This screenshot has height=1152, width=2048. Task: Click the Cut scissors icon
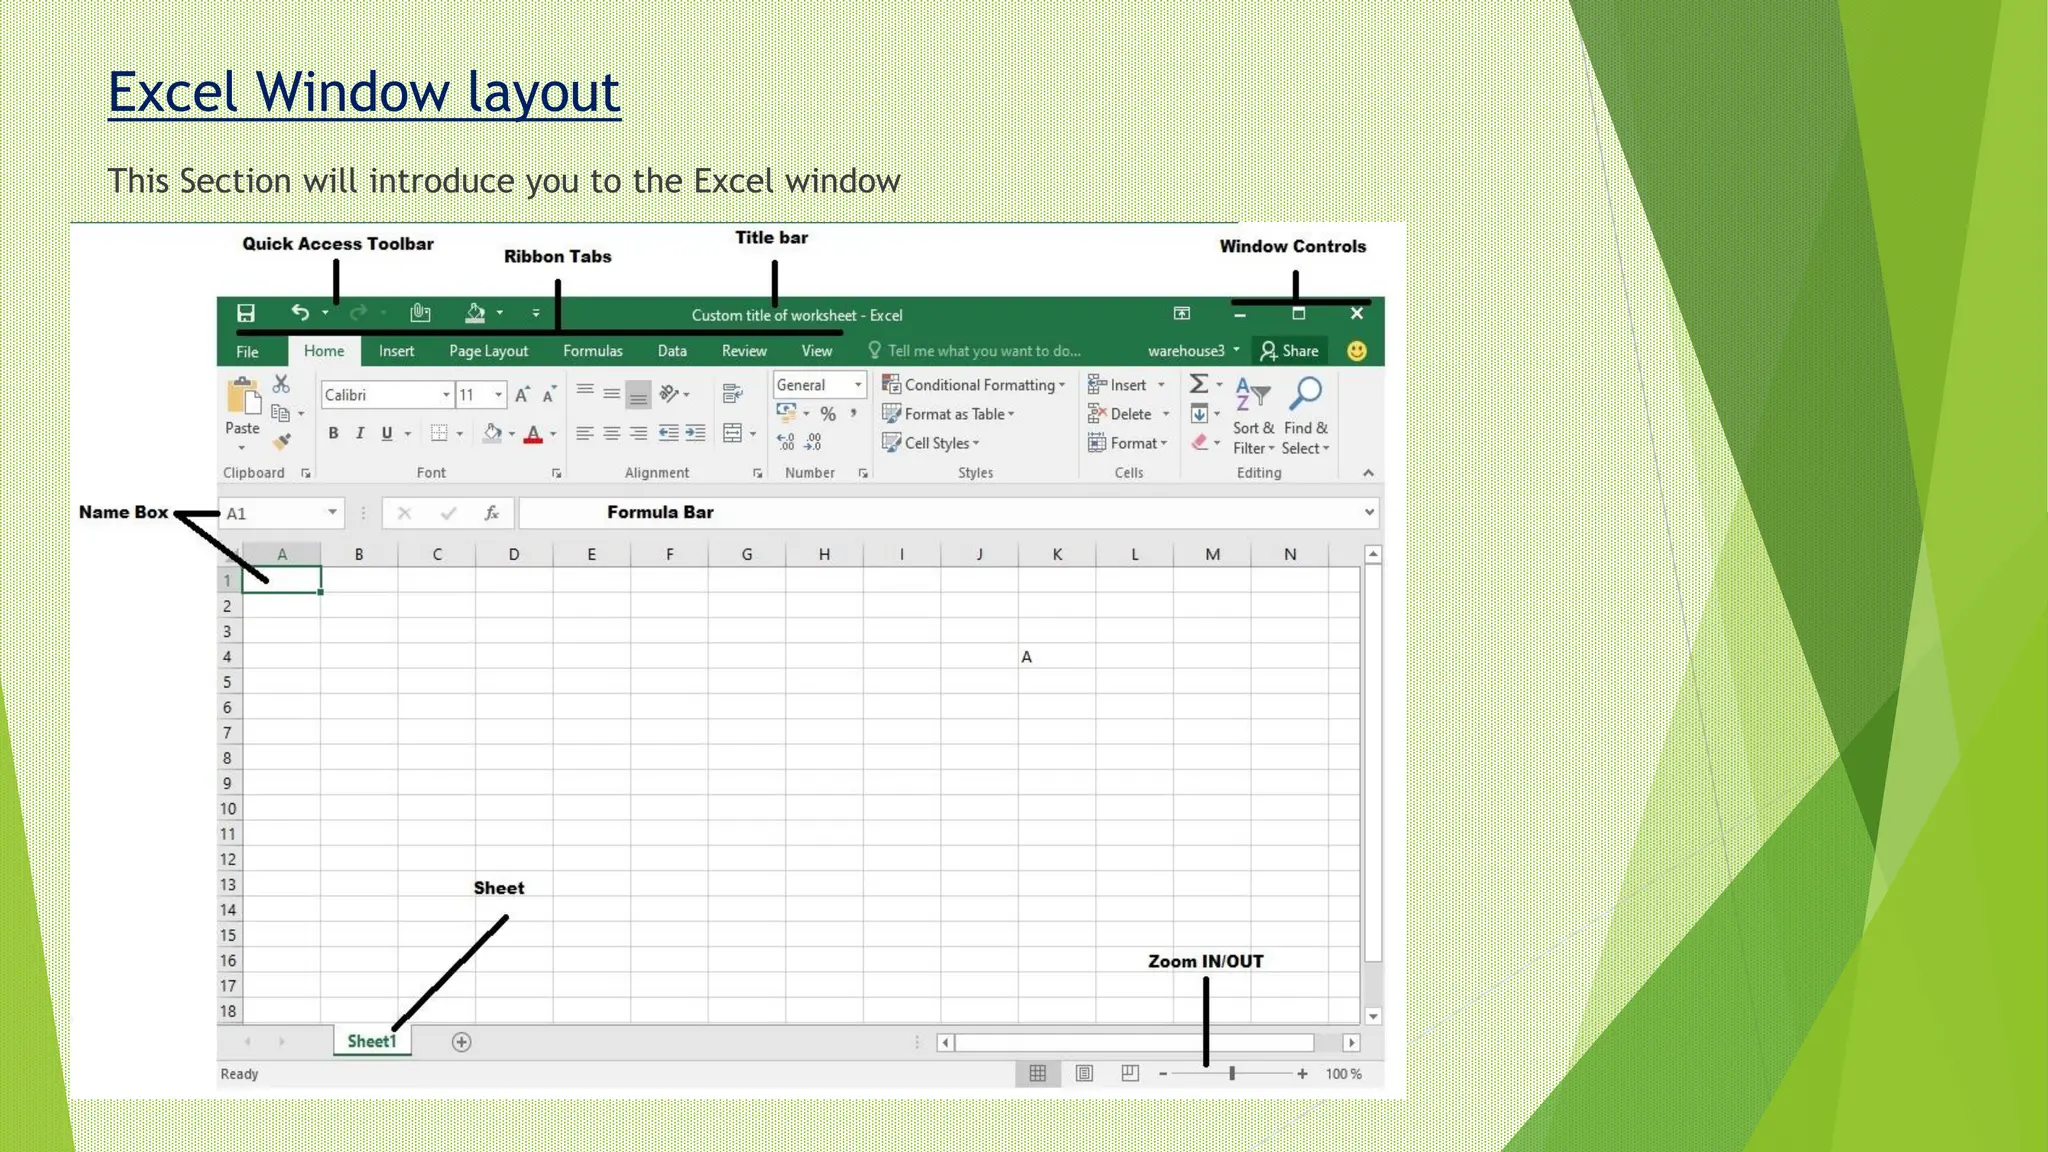281,385
